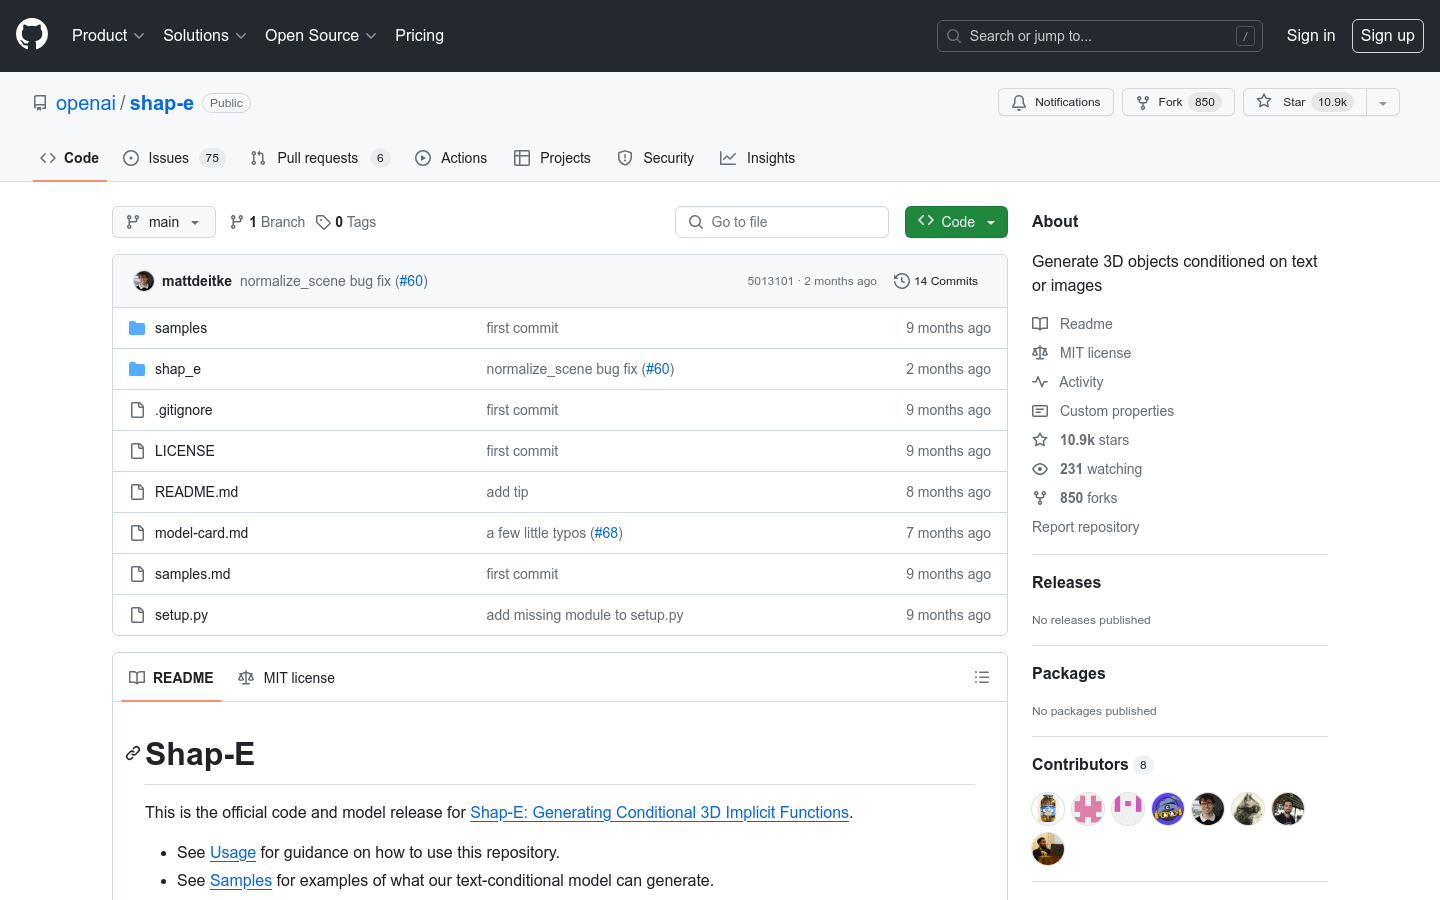Click the first contributor avatar
The image size is (1440, 900).
coord(1048,809)
